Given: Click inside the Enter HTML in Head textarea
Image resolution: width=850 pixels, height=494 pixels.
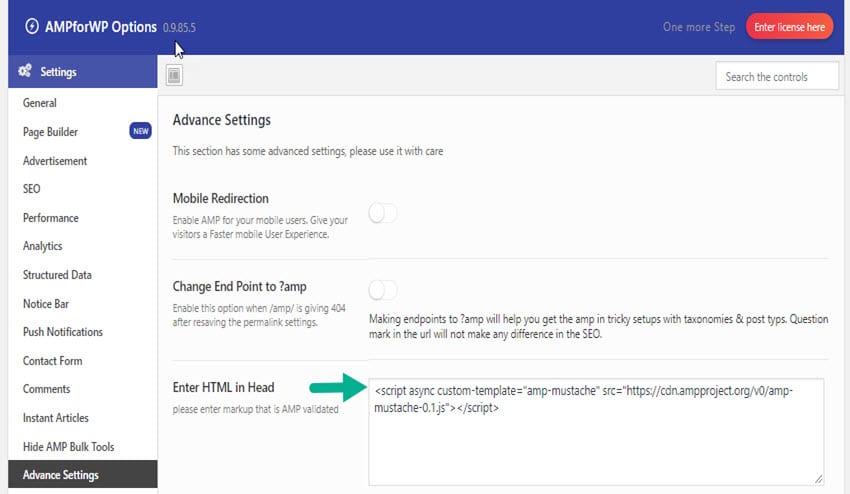Looking at the screenshot, I should [596, 432].
